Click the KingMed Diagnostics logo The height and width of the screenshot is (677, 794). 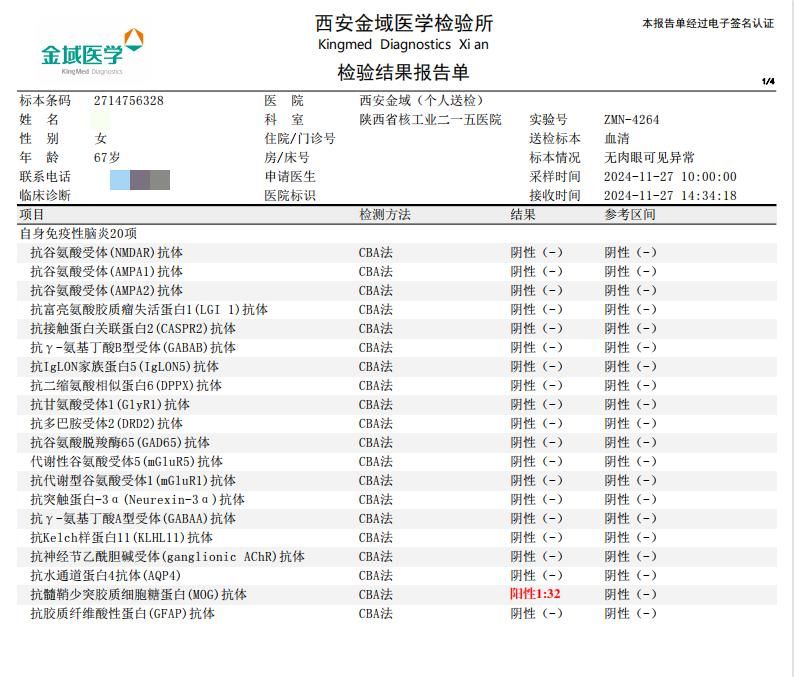click(x=92, y=53)
